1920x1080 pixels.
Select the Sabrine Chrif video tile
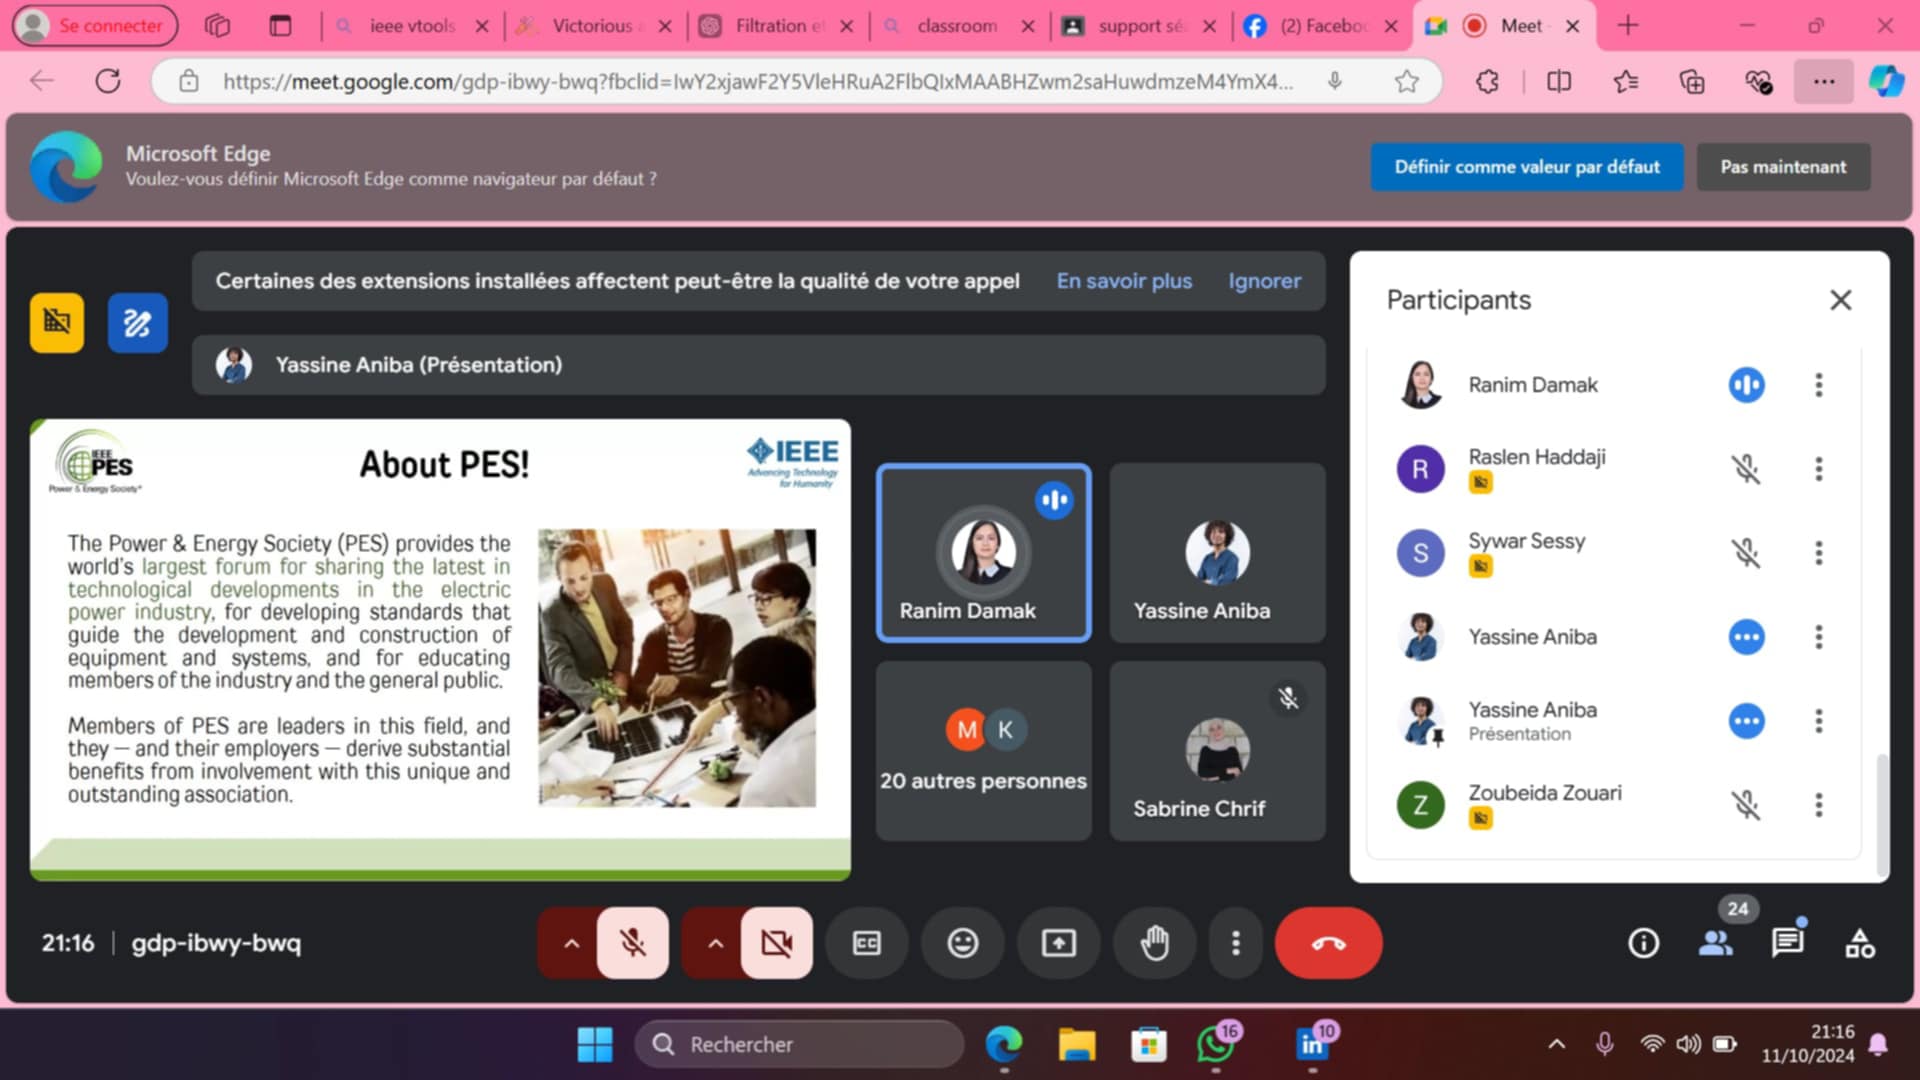pos(1217,751)
